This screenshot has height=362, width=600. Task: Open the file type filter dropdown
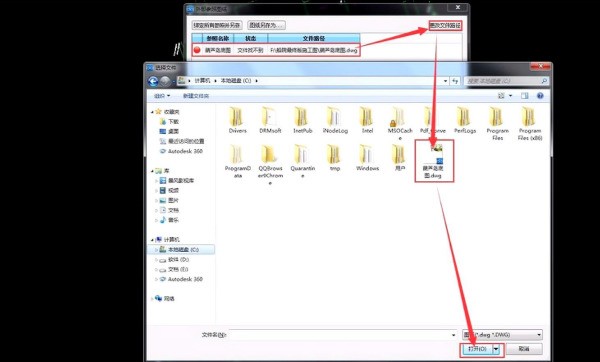pyautogui.click(x=502, y=335)
